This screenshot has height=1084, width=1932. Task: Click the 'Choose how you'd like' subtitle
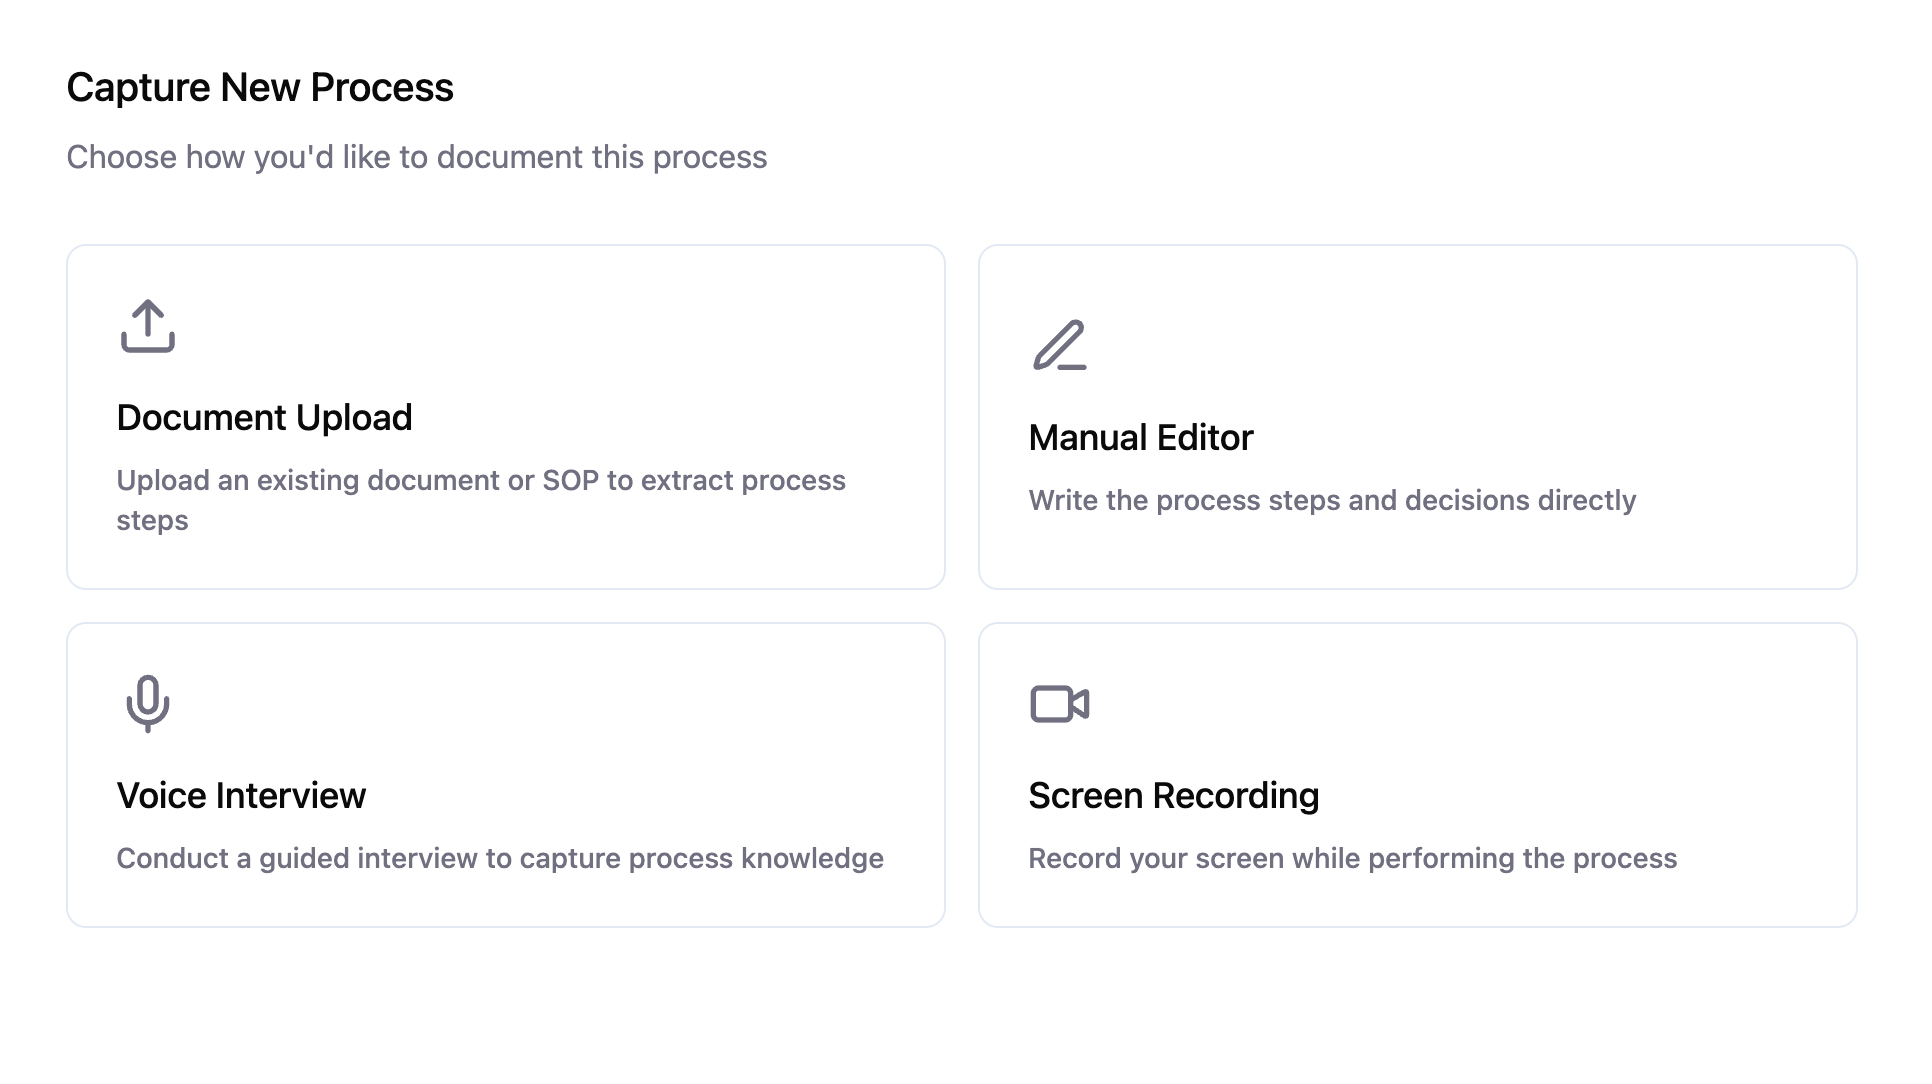pyautogui.click(x=416, y=158)
